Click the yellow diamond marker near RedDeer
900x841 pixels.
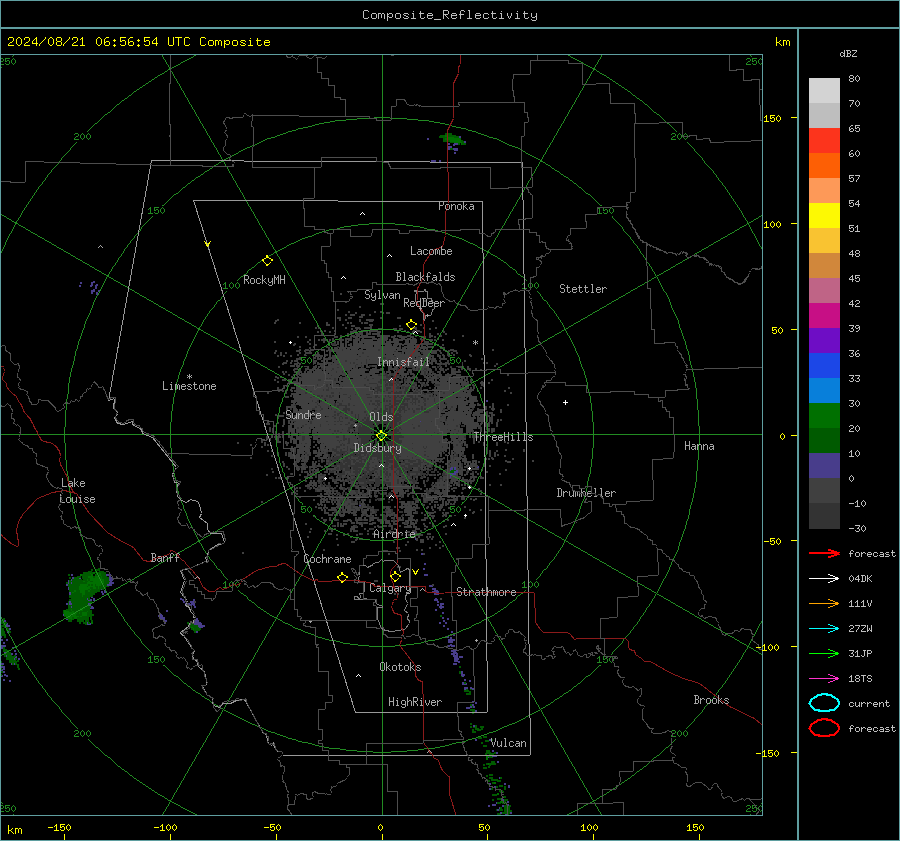click(x=411, y=325)
